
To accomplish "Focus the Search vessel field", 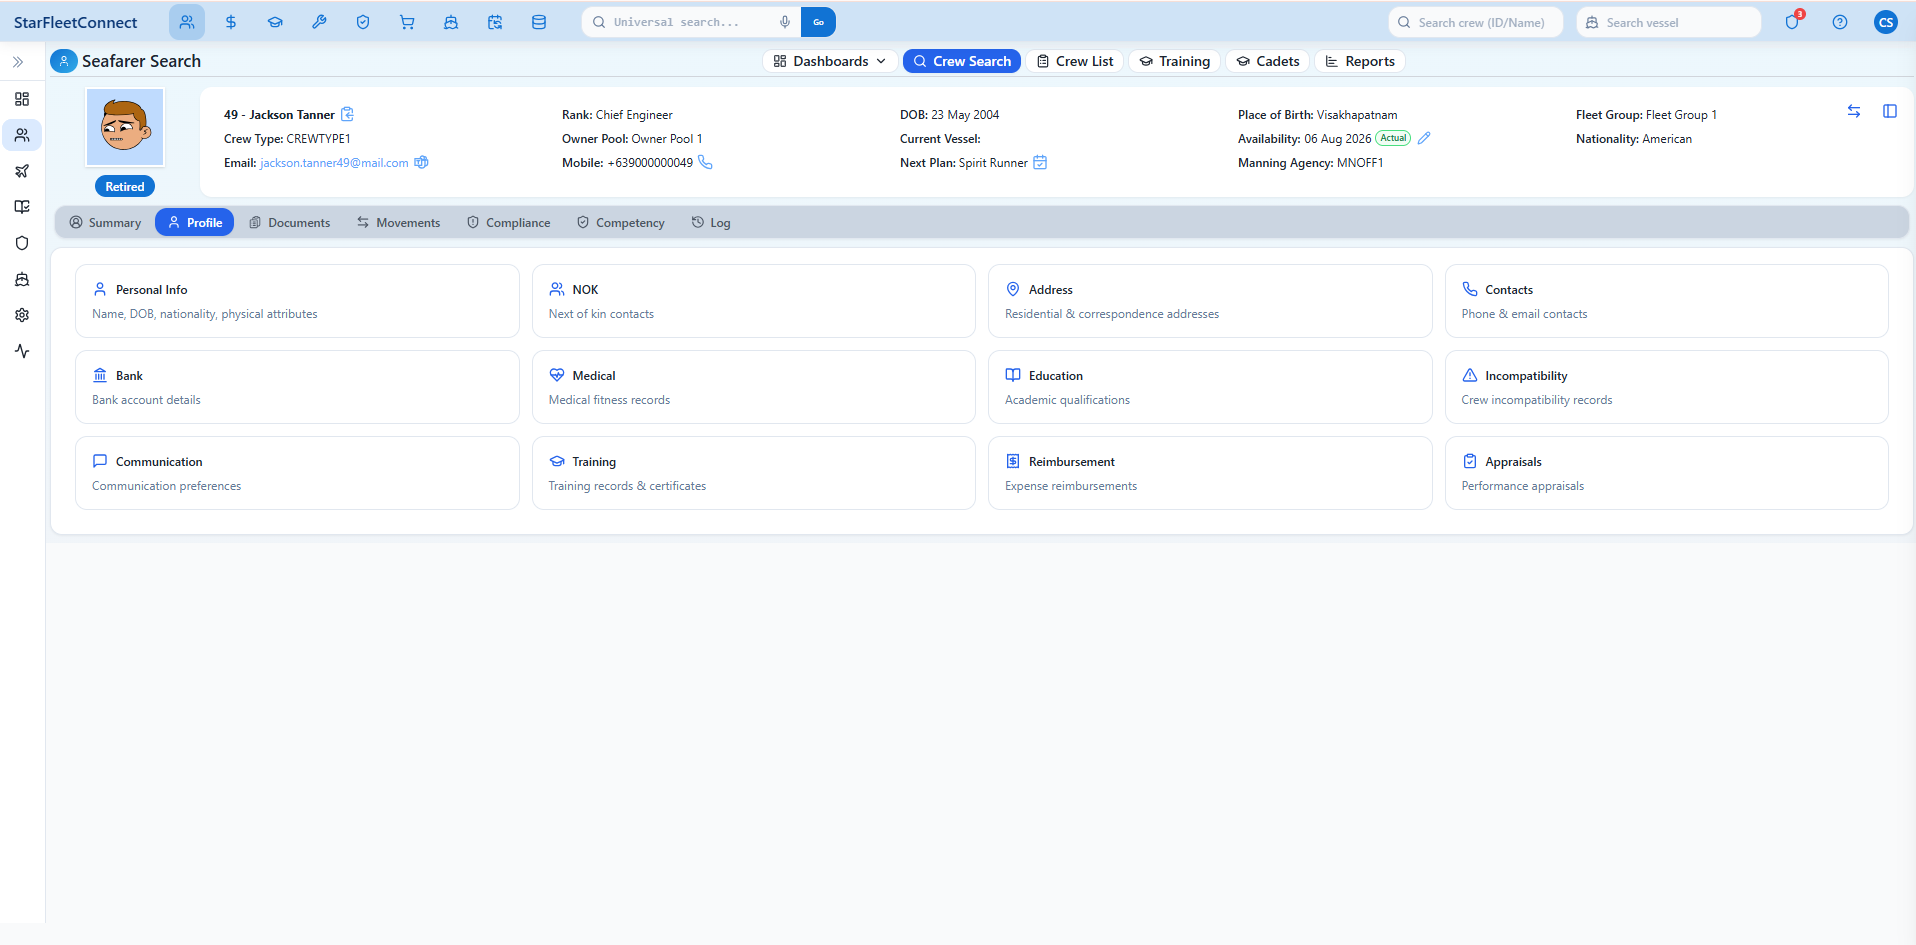I will pos(1668,22).
